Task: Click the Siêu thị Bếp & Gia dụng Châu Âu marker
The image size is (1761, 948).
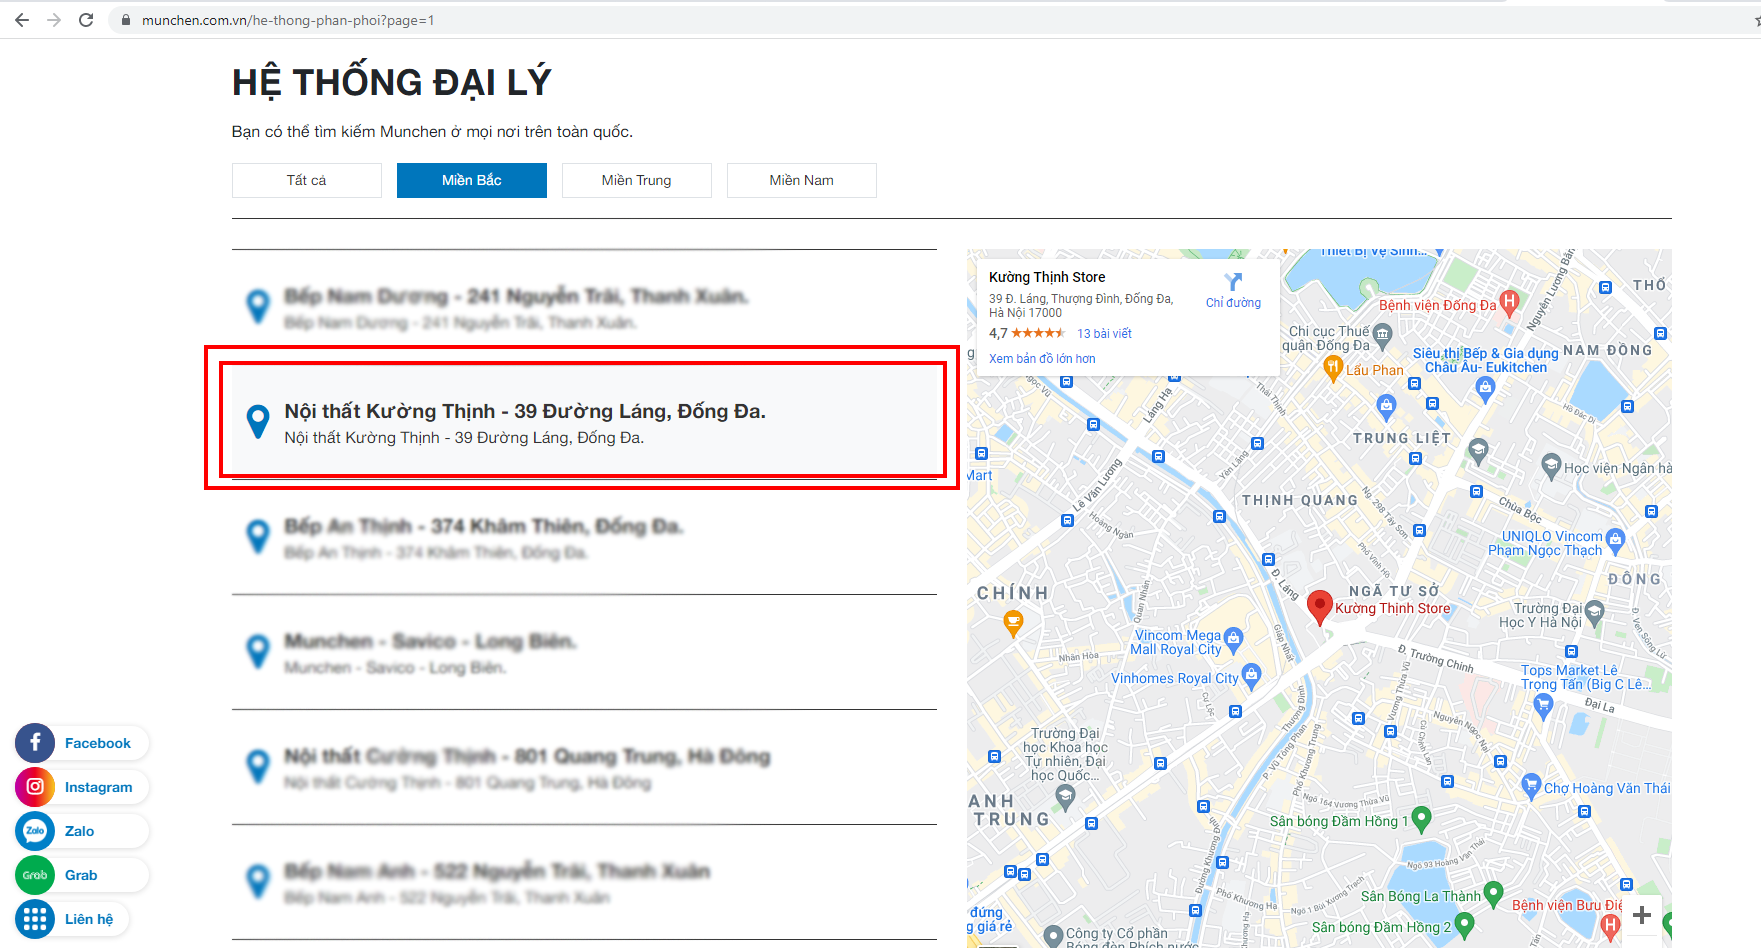Action: coord(1486,389)
